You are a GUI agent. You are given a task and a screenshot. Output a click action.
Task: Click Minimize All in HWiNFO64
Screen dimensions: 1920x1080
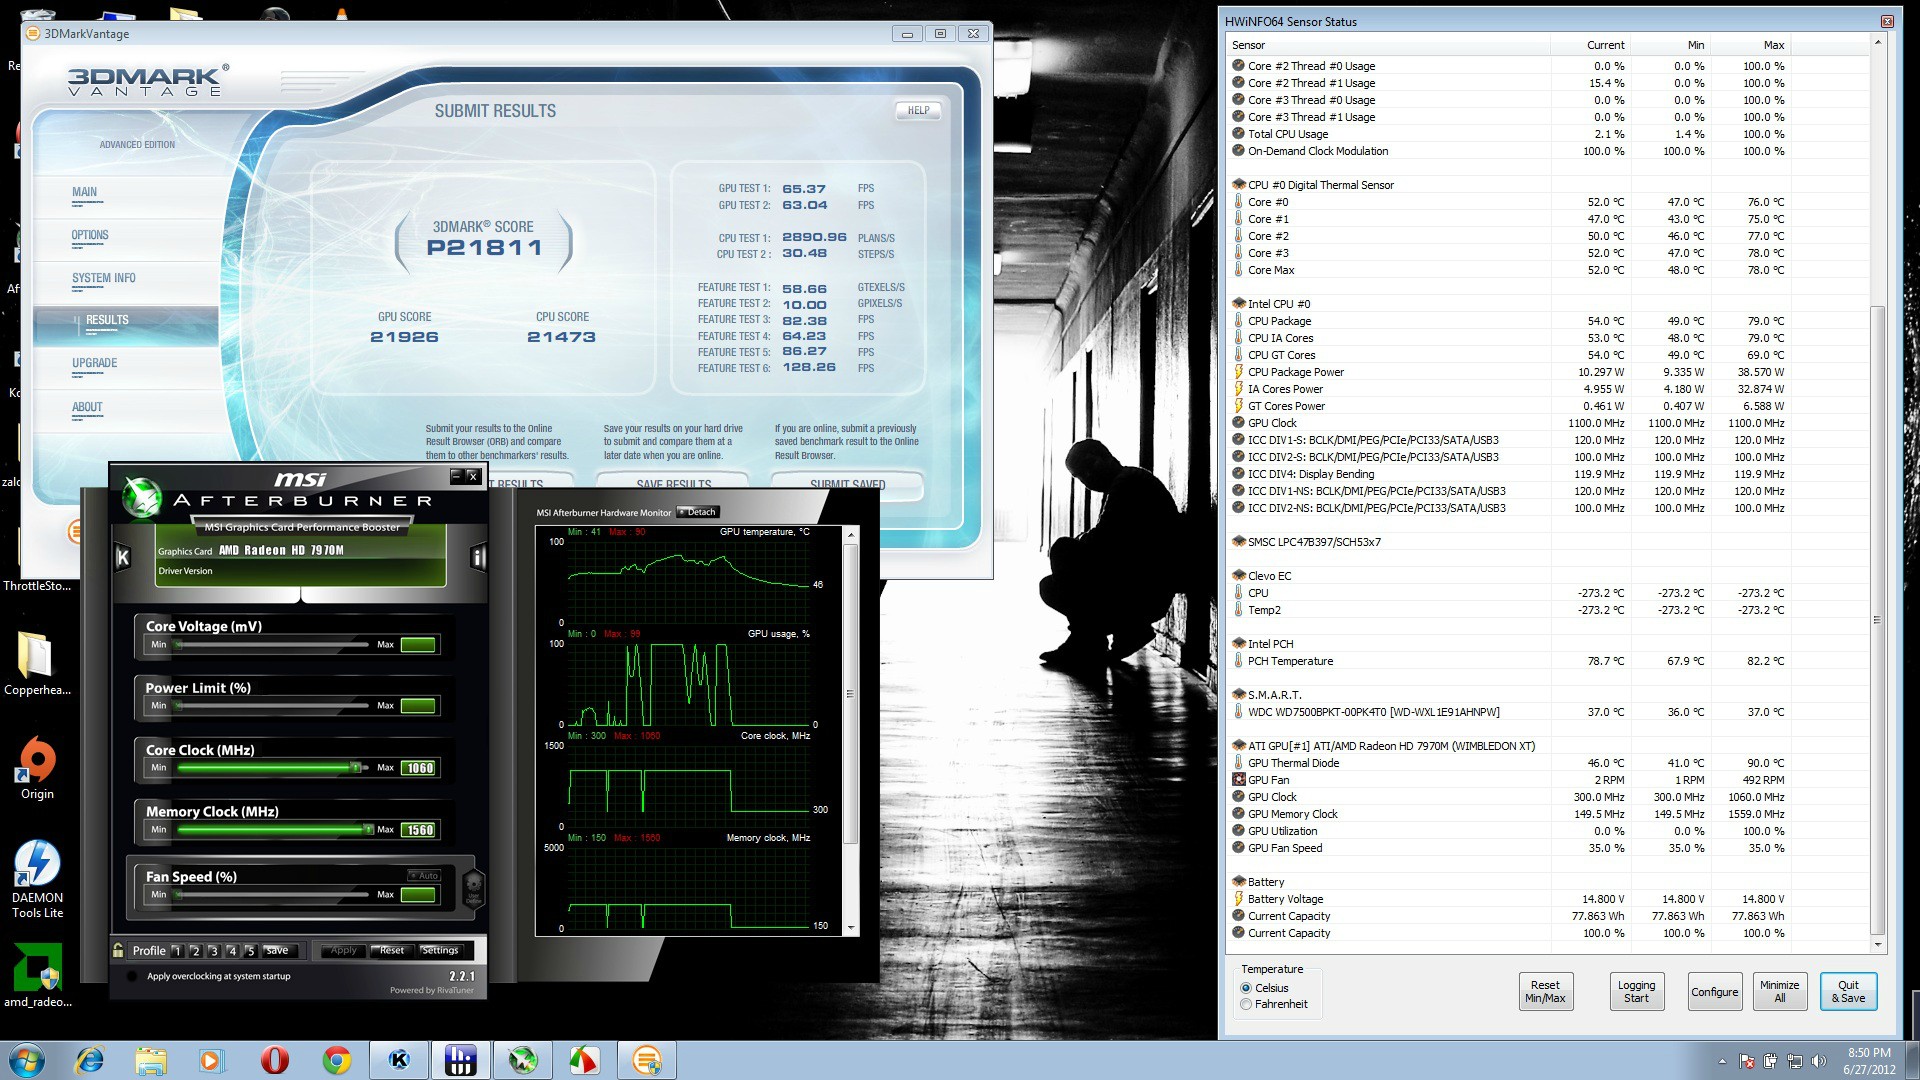tap(1780, 992)
